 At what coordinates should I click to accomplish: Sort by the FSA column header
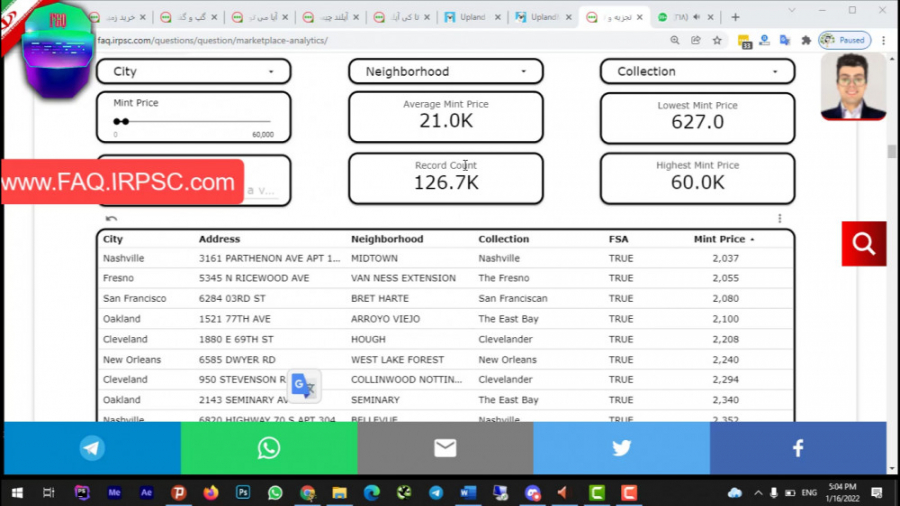[x=618, y=239]
